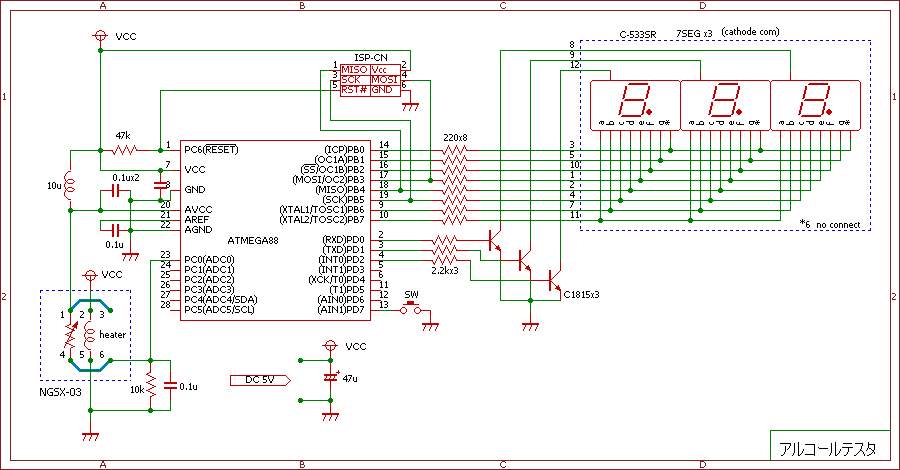900x470 pixels.
Task: Select the vertical capacitor between VCC and GND pins
Action: (x=160, y=185)
